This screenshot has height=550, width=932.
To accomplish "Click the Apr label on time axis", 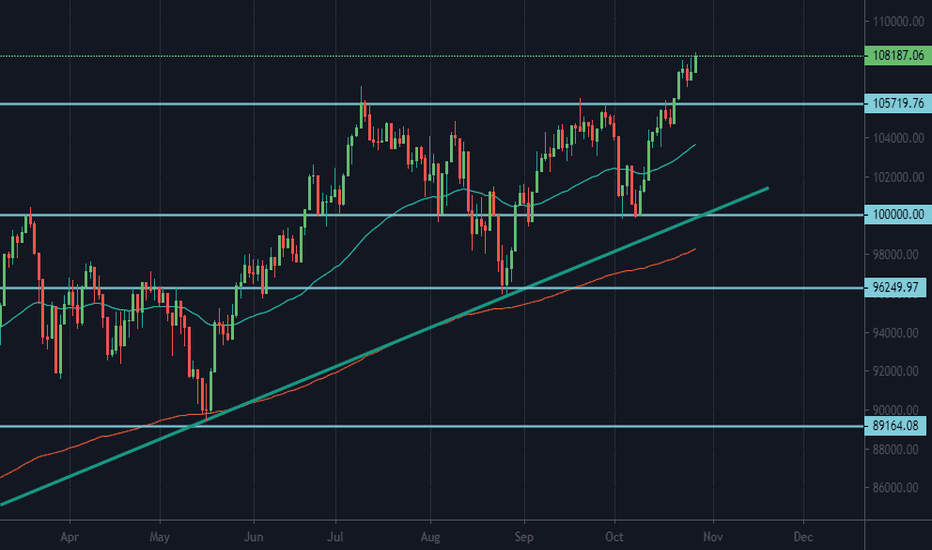I will [70, 537].
